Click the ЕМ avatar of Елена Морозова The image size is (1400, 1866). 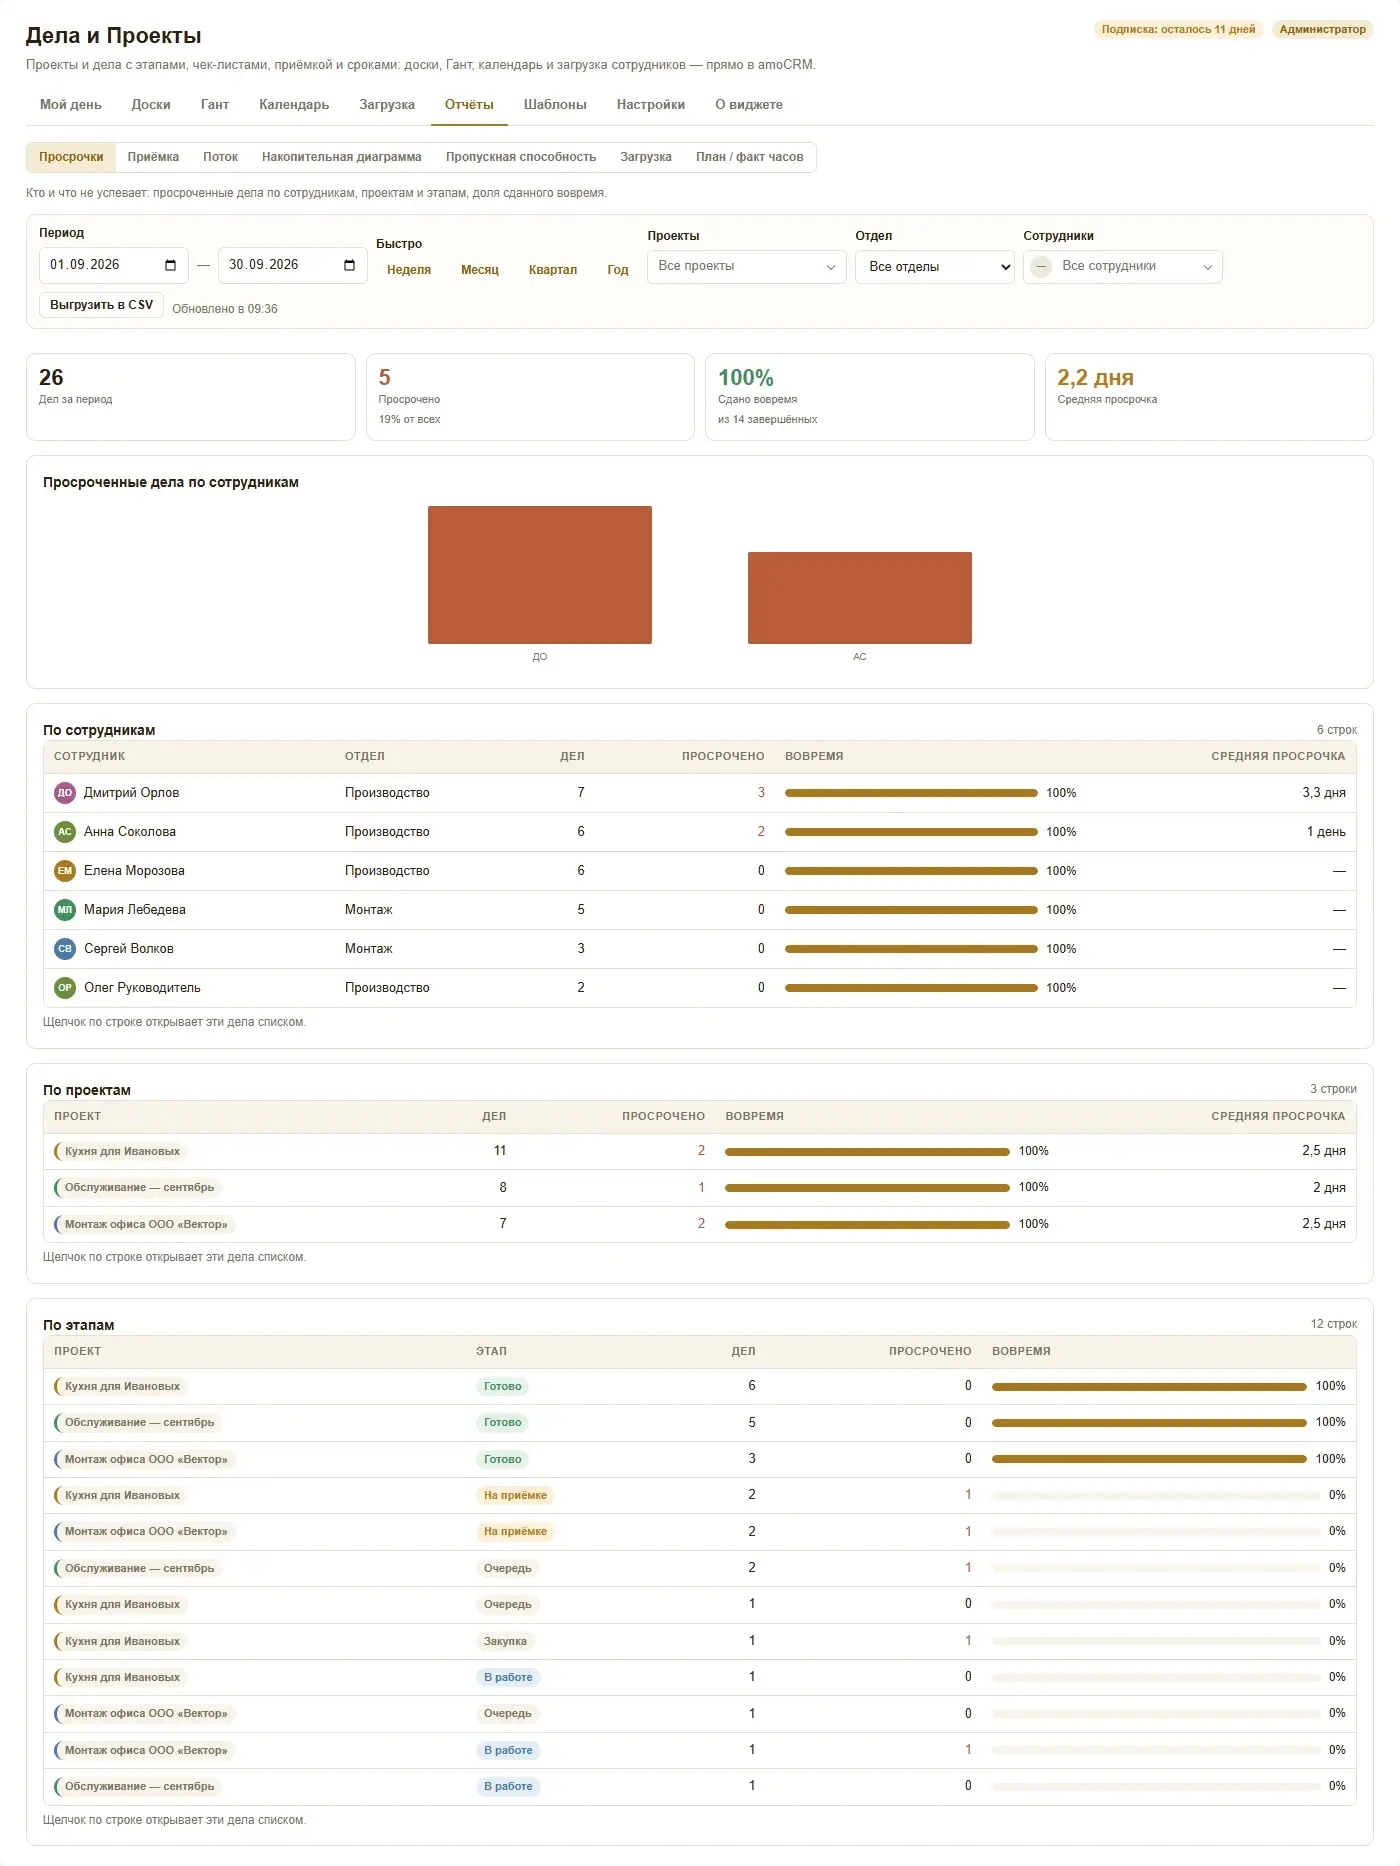(x=65, y=871)
